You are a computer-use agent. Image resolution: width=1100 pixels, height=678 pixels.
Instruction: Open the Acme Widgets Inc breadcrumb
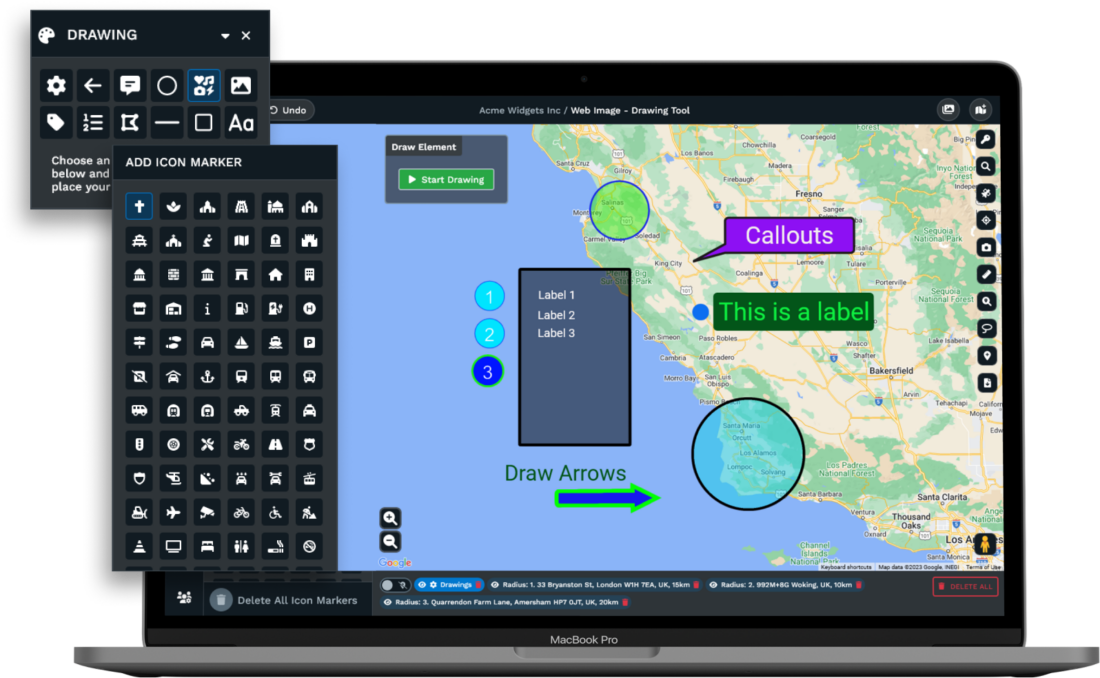(x=520, y=110)
